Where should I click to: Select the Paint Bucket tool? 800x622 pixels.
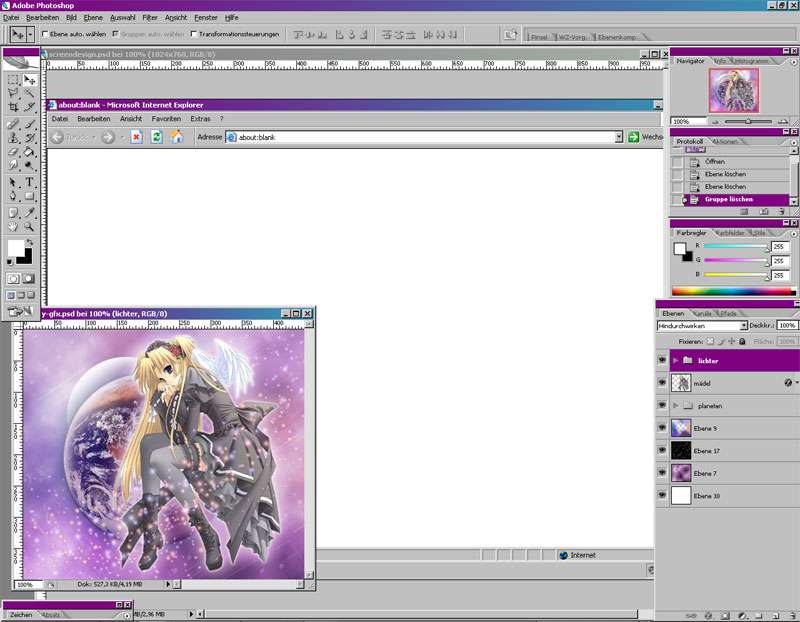[x=29, y=152]
